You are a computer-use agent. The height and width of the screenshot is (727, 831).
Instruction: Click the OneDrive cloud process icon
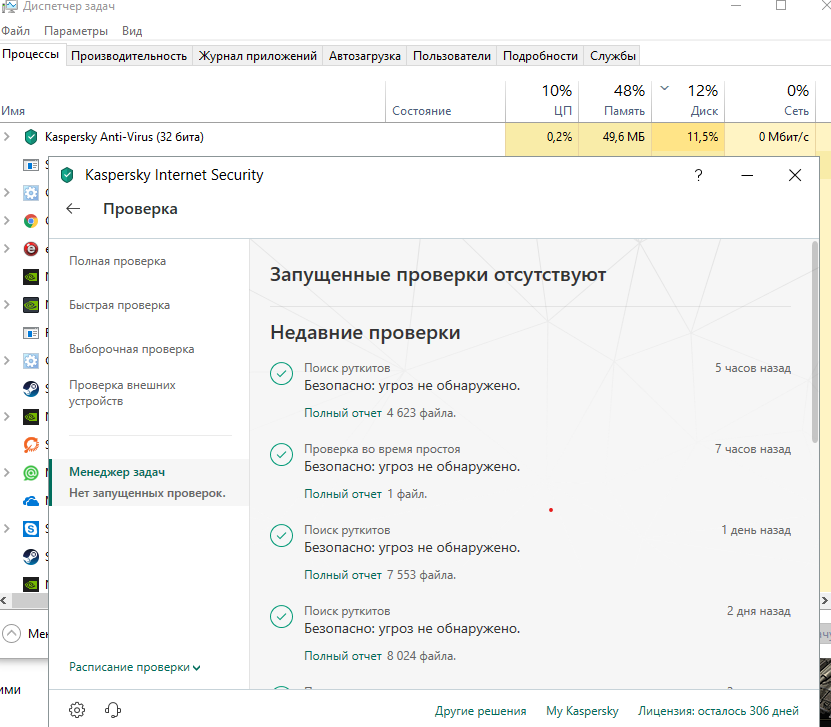click(x=31, y=500)
